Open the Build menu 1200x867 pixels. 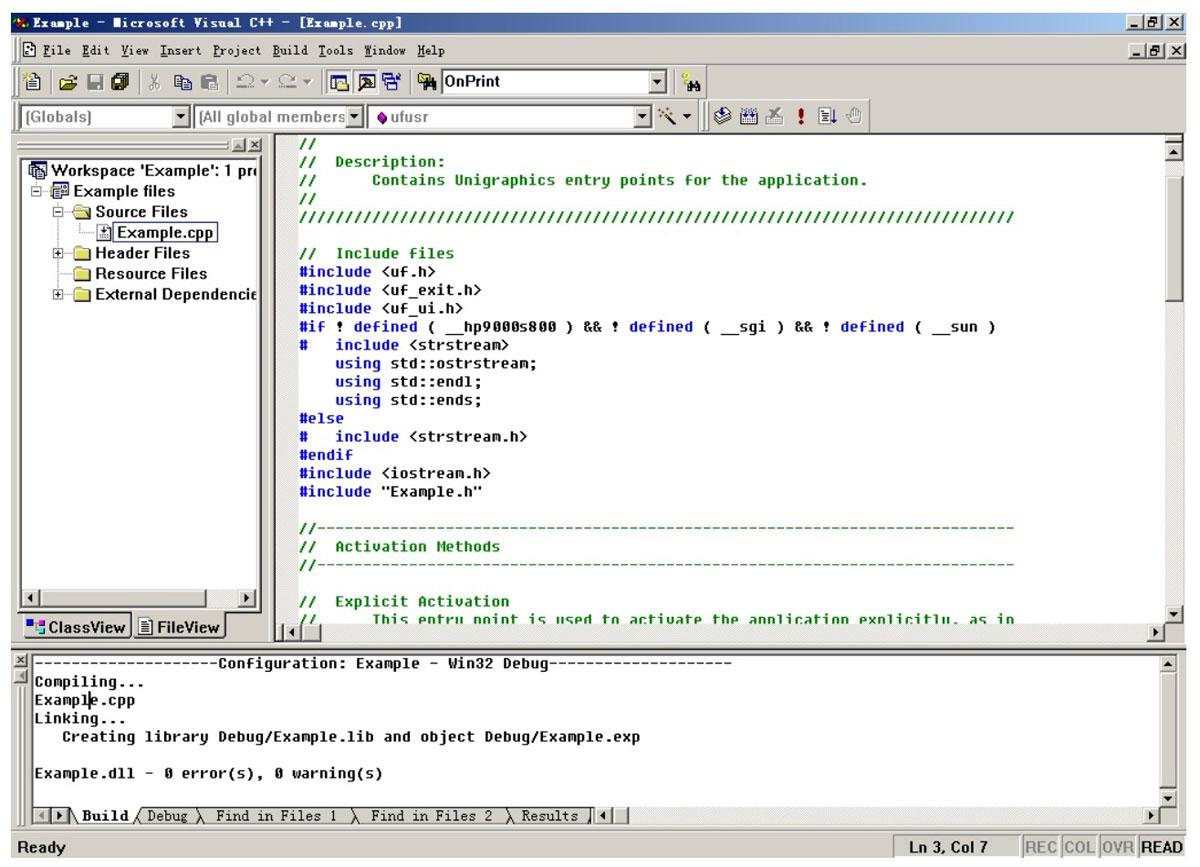click(289, 50)
